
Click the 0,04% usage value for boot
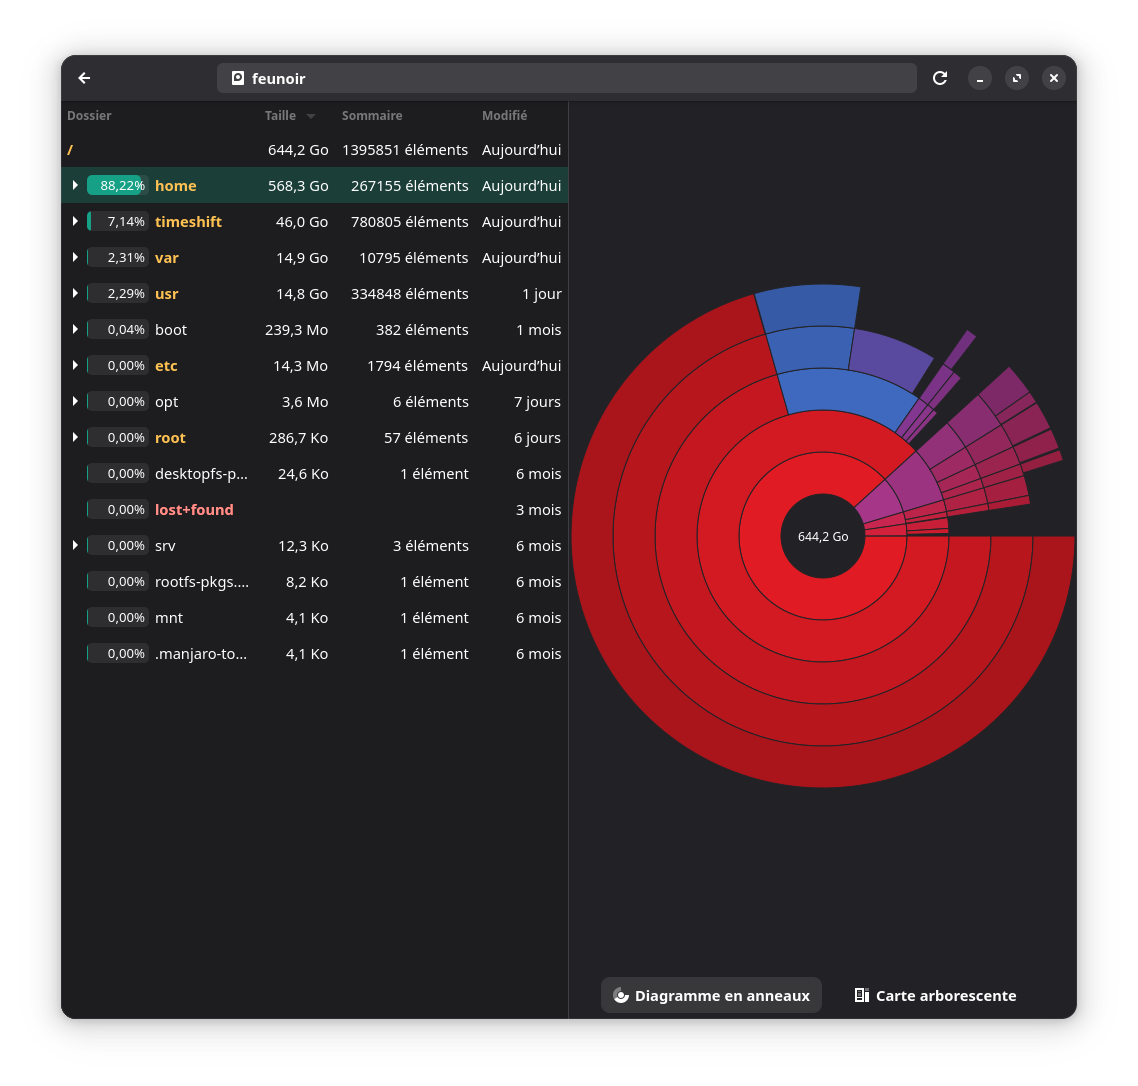126,330
